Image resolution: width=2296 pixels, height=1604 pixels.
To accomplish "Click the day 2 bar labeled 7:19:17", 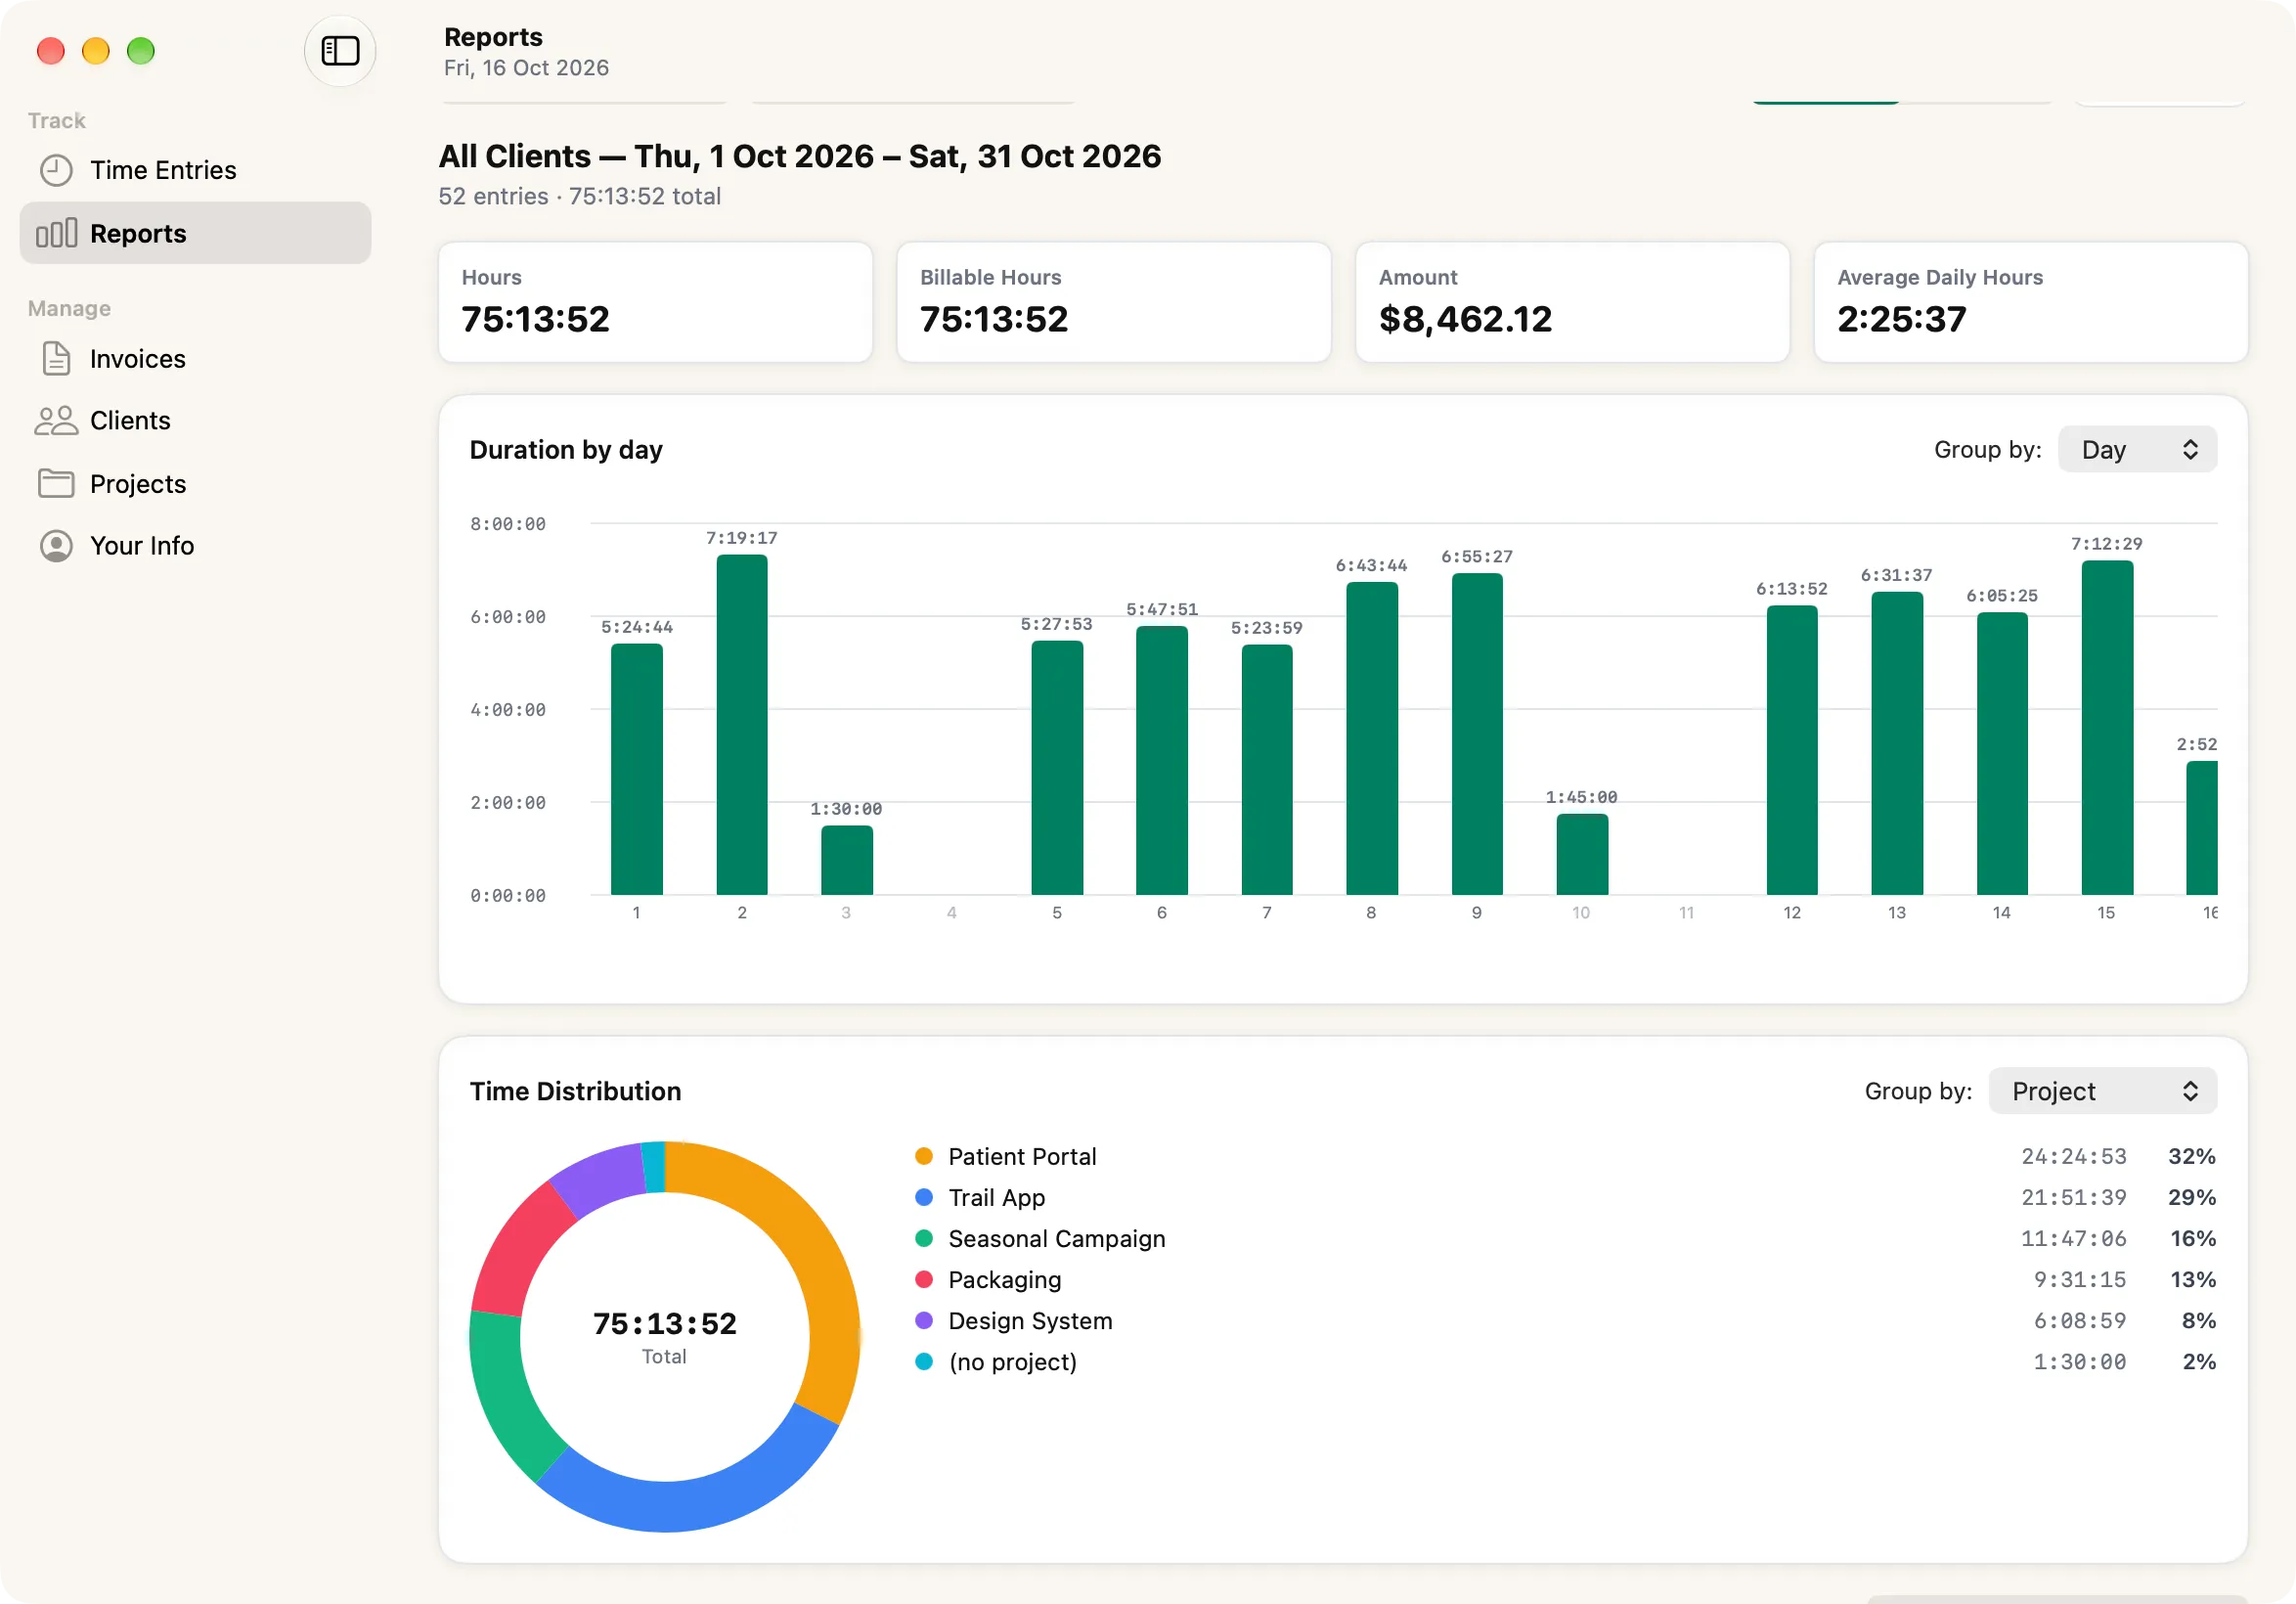I will point(742,725).
